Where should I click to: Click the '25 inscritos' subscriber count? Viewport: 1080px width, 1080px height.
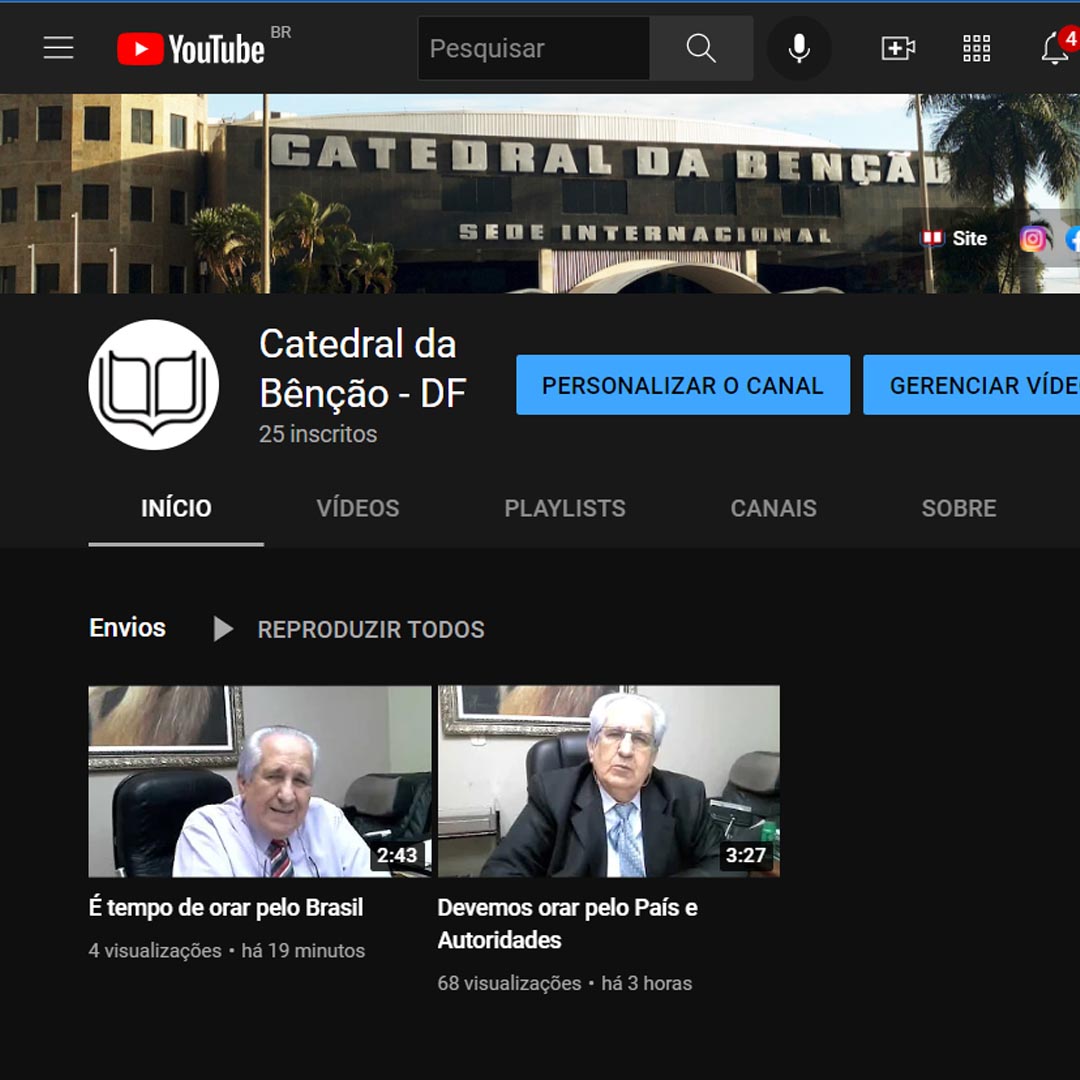click(x=318, y=434)
